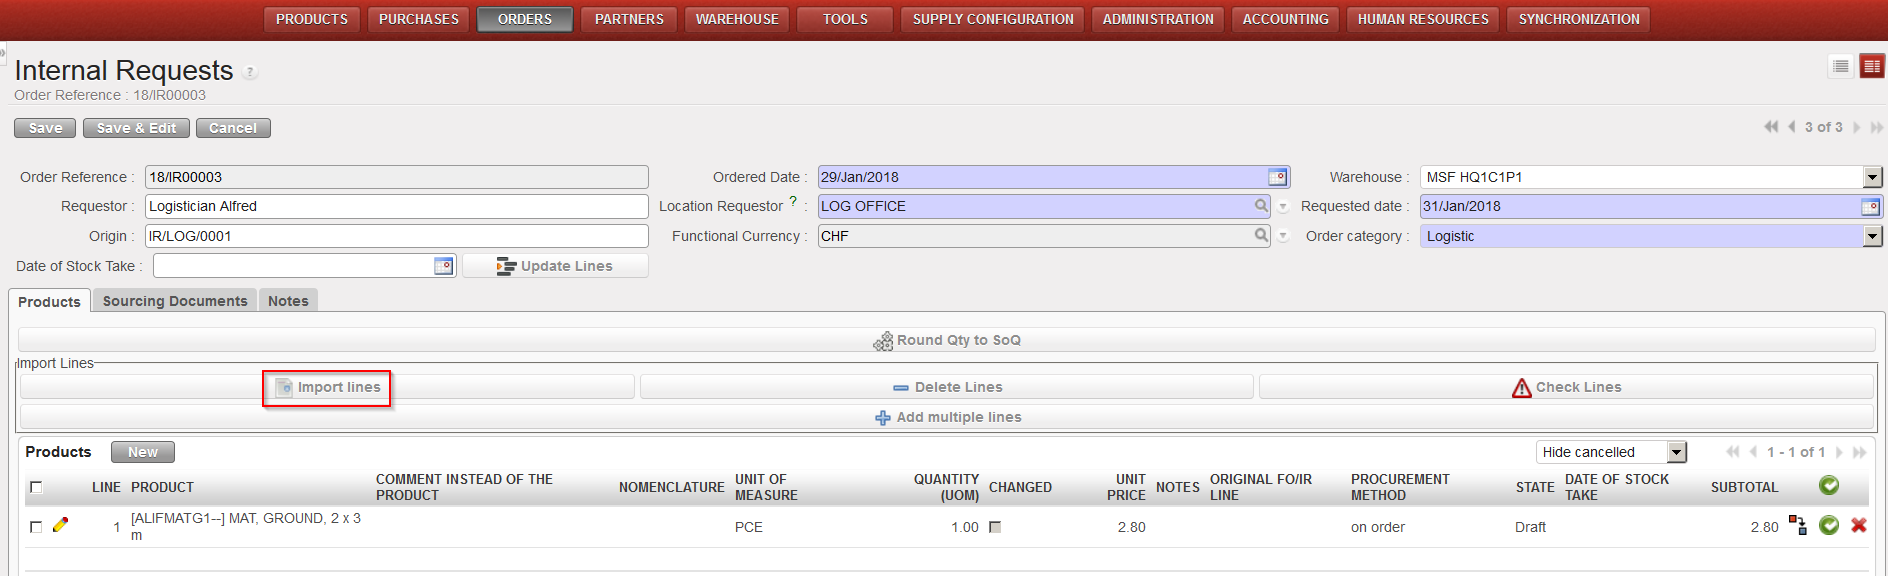The width and height of the screenshot is (1888, 576).
Task: Open the Order category dropdown
Action: 1872,236
